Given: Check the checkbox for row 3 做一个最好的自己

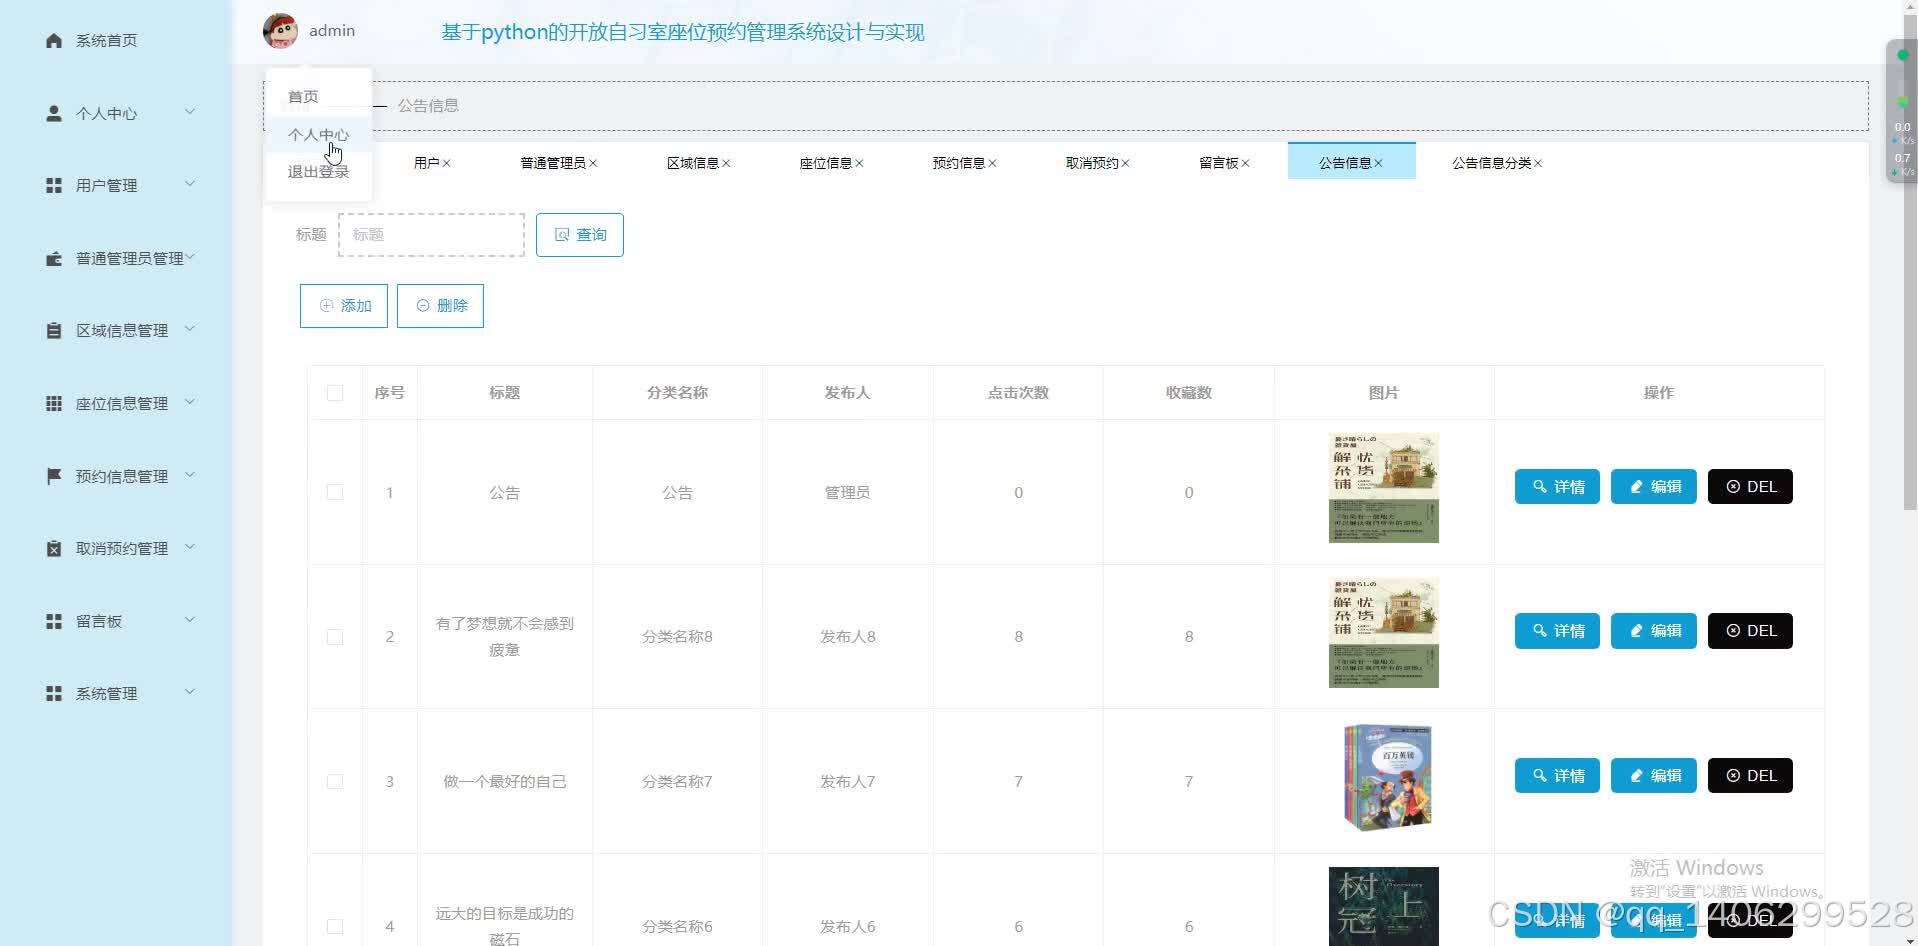Looking at the screenshot, I should coord(335,781).
